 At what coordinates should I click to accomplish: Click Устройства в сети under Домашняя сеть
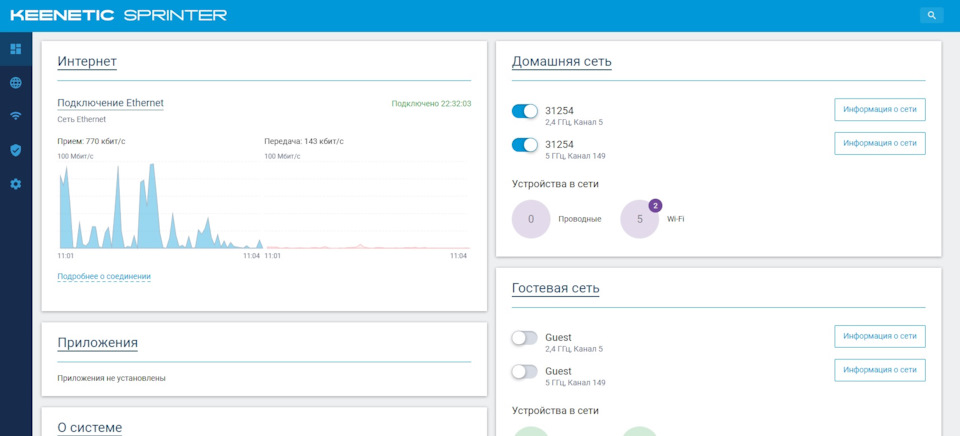pos(555,183)
